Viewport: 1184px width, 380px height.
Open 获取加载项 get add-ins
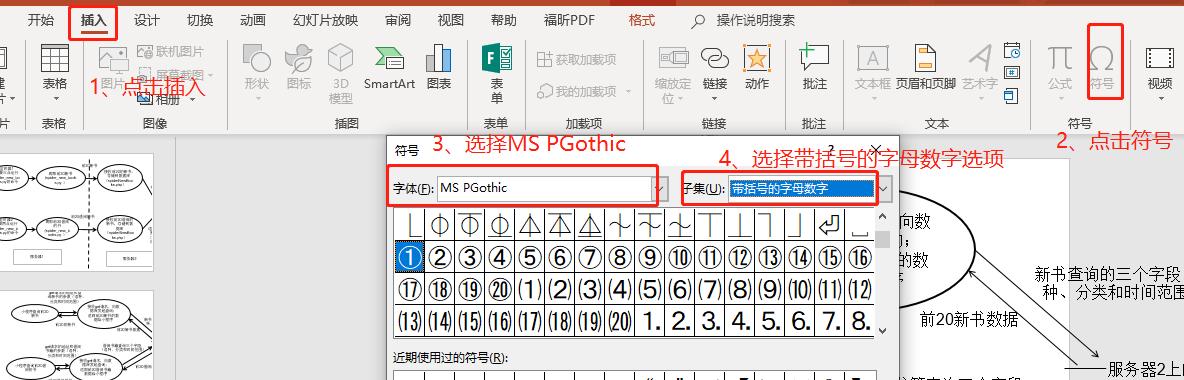576,59
